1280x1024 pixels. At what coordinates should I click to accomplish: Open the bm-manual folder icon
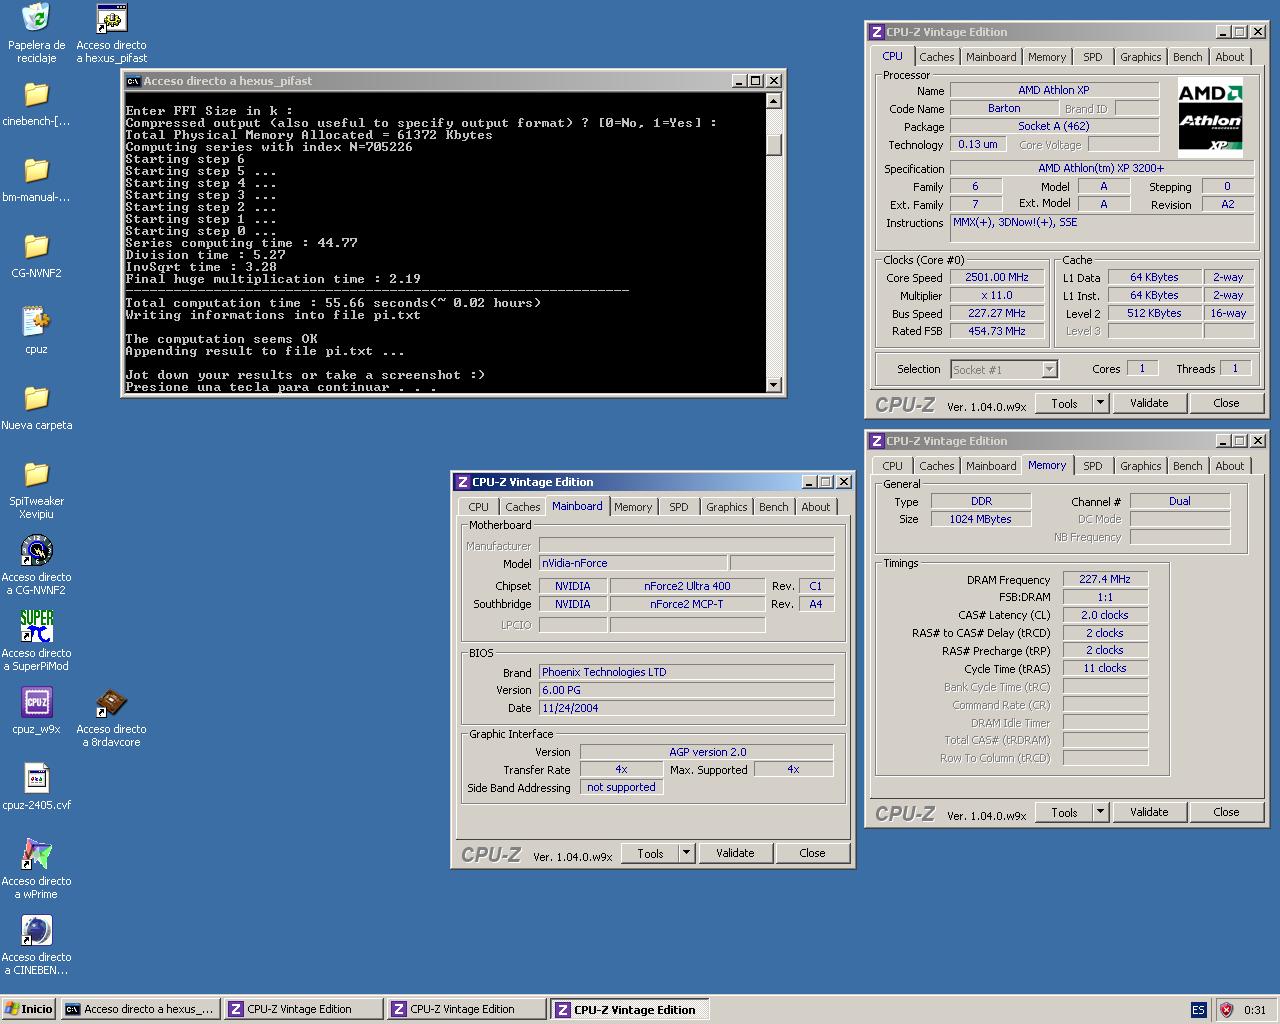36,170
